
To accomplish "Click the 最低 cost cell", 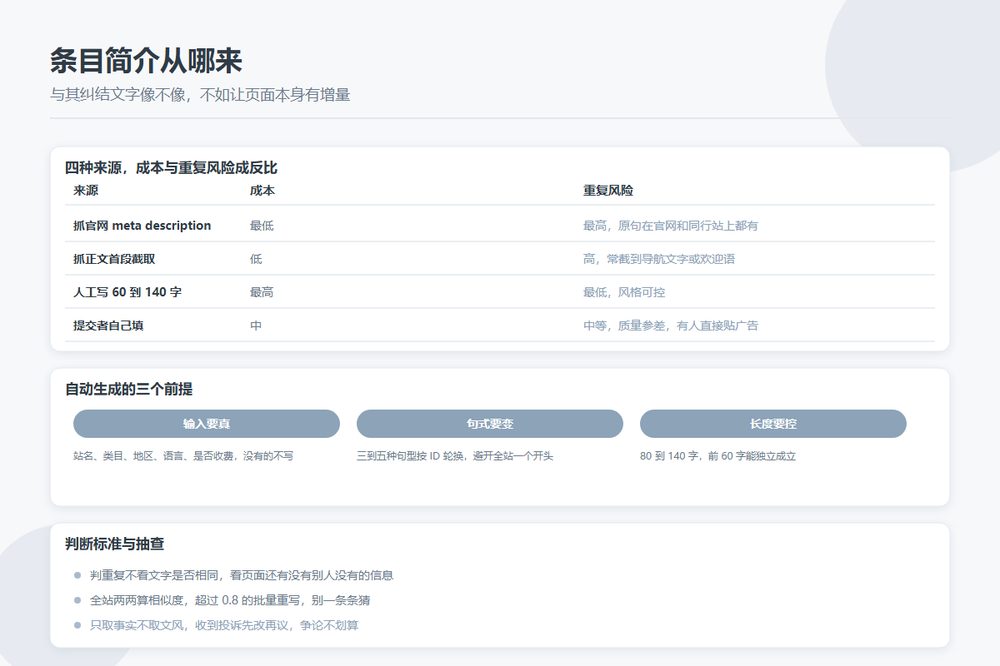I will tap(261, 225).
